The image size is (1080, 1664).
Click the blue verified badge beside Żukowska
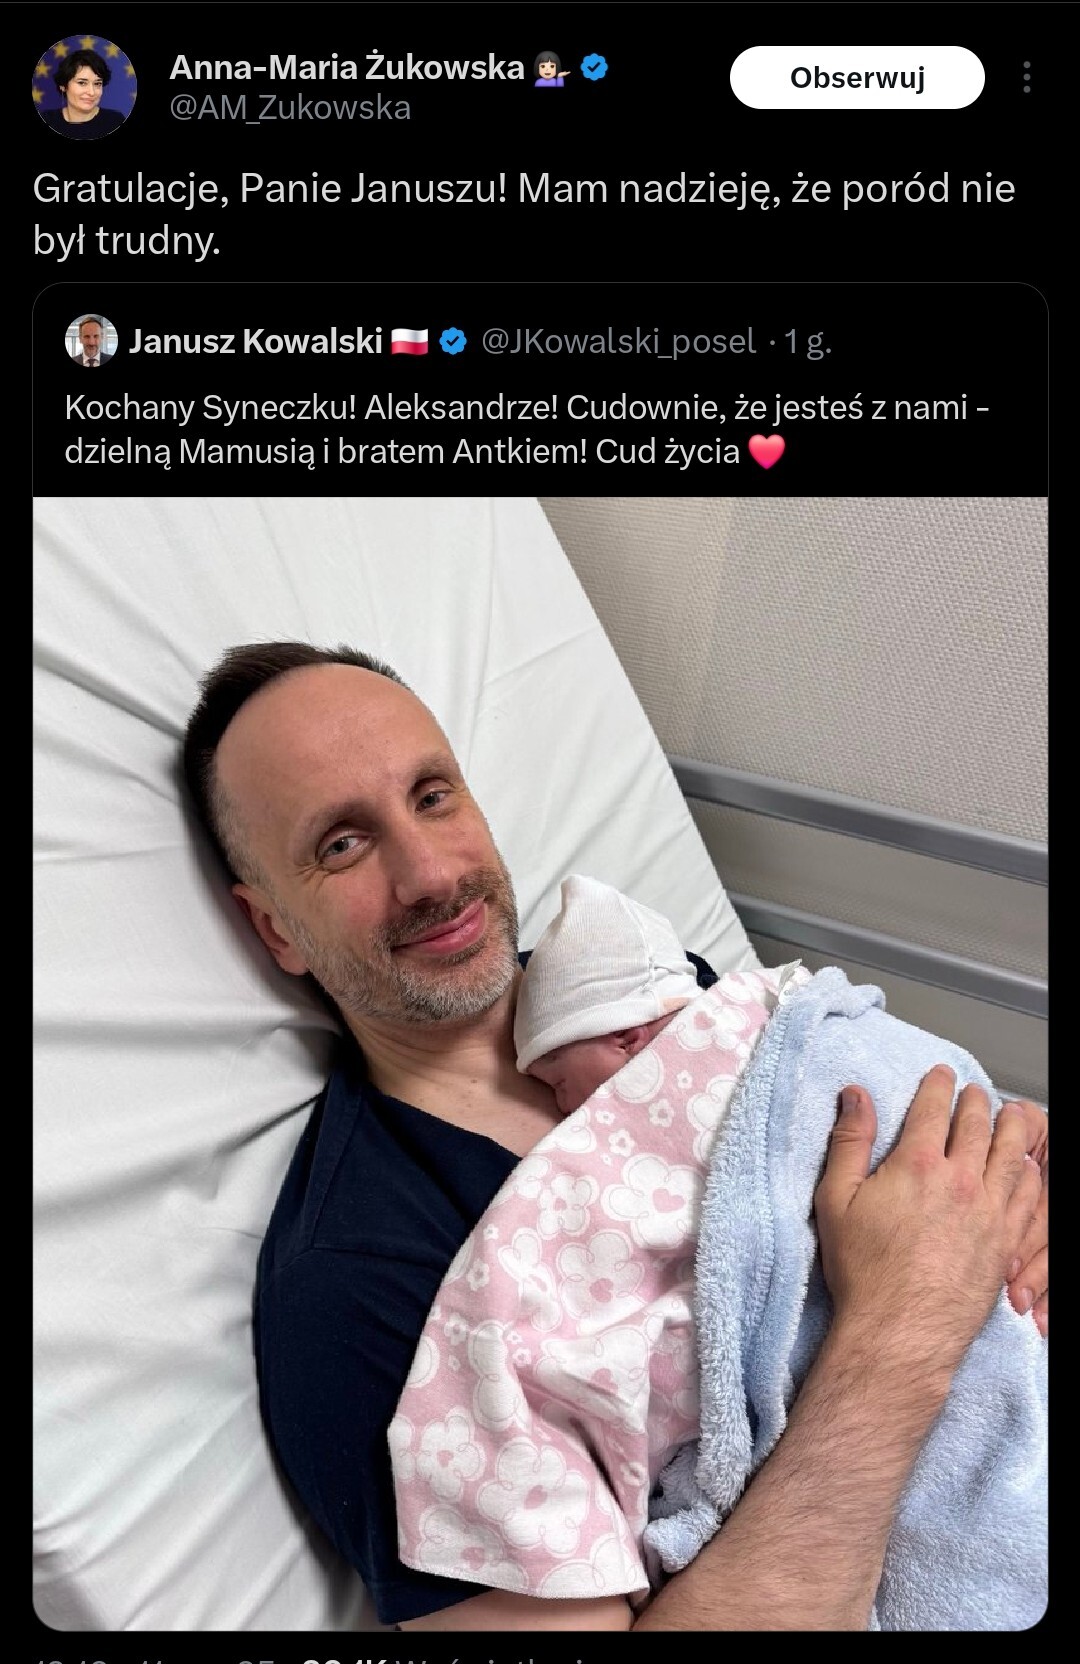(x=595, y=68)
